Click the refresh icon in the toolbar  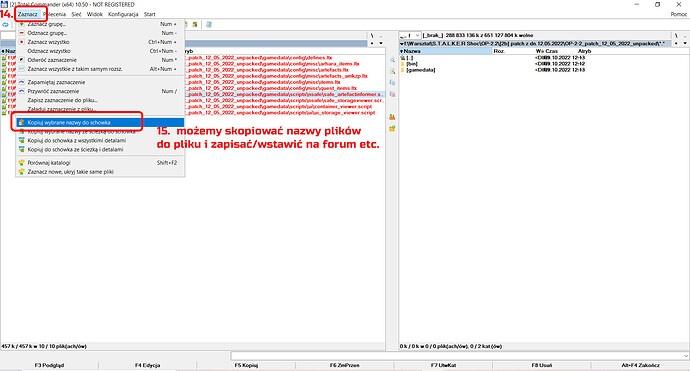[5, 25]
